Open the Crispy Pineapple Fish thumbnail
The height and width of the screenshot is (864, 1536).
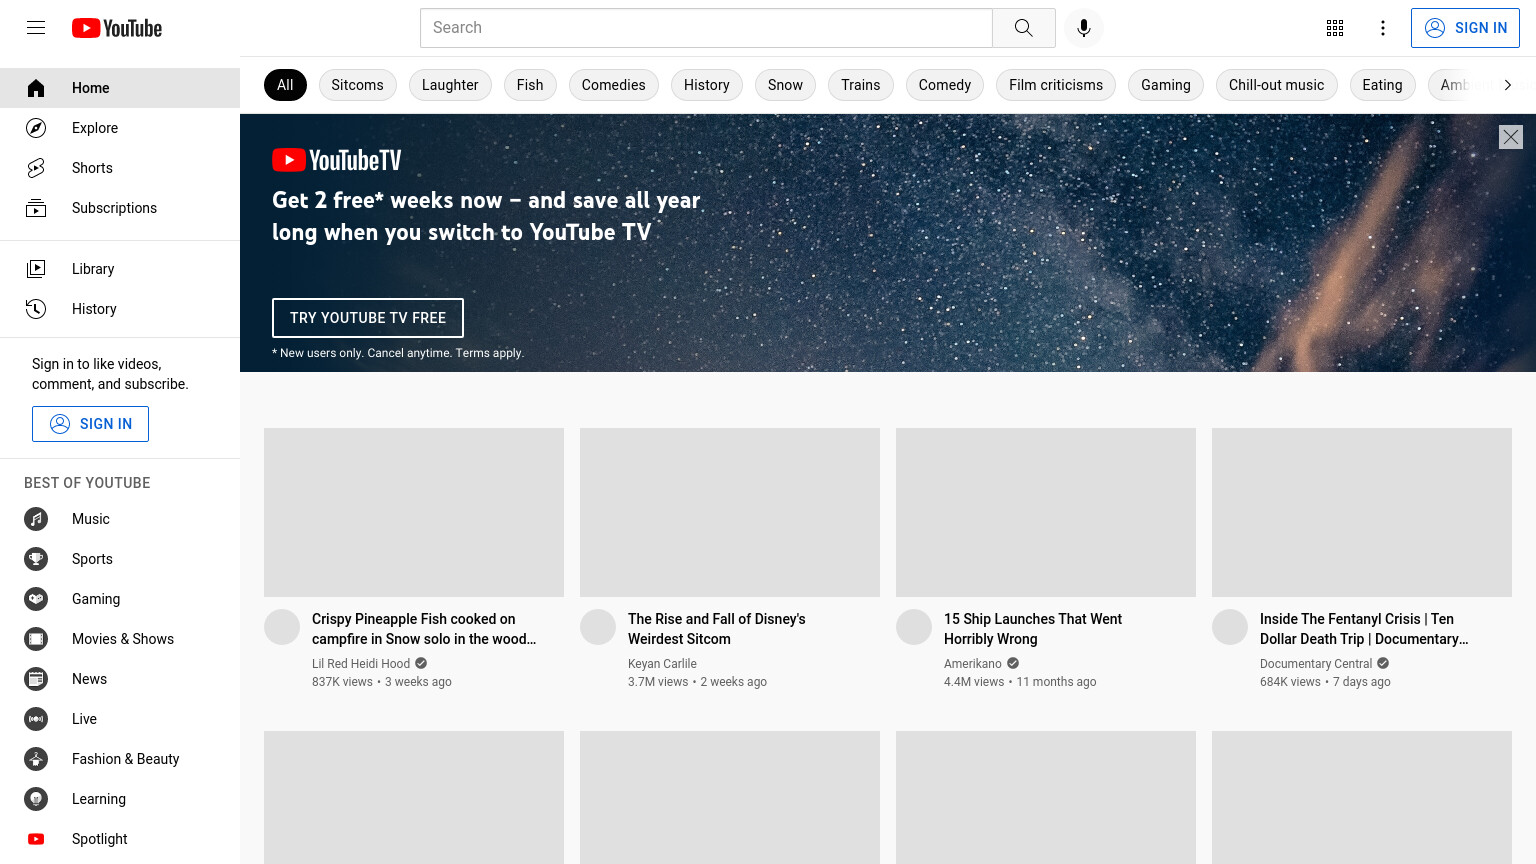(x=414, y=513)
